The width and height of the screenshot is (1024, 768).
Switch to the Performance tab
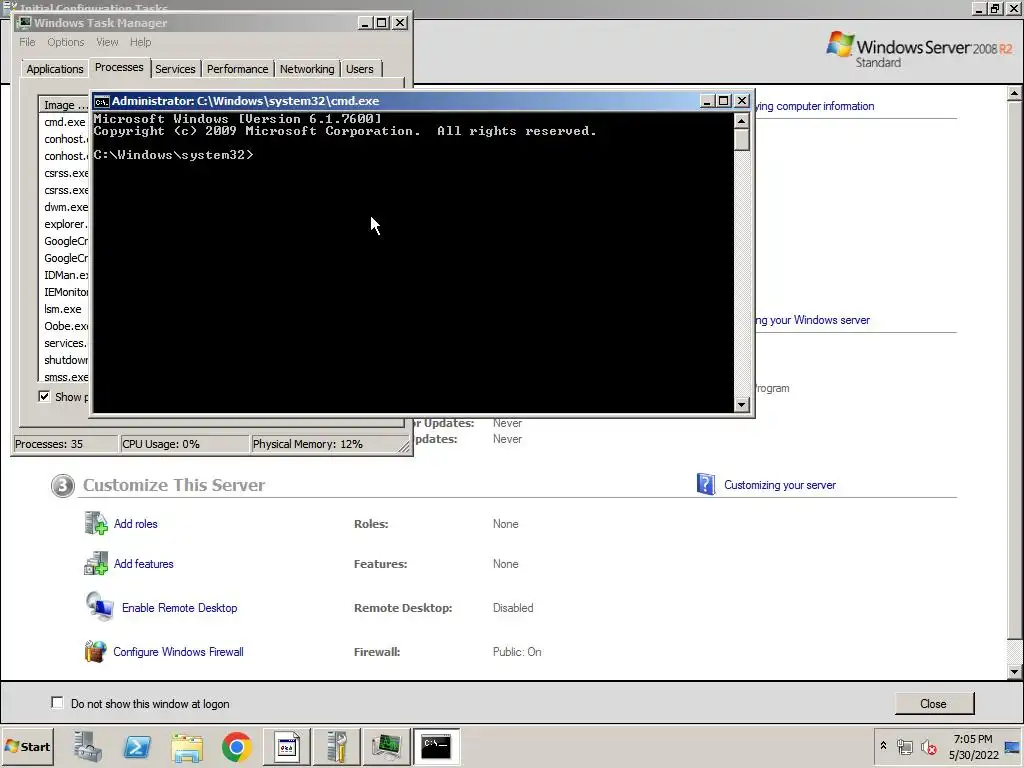click(238, 69)
